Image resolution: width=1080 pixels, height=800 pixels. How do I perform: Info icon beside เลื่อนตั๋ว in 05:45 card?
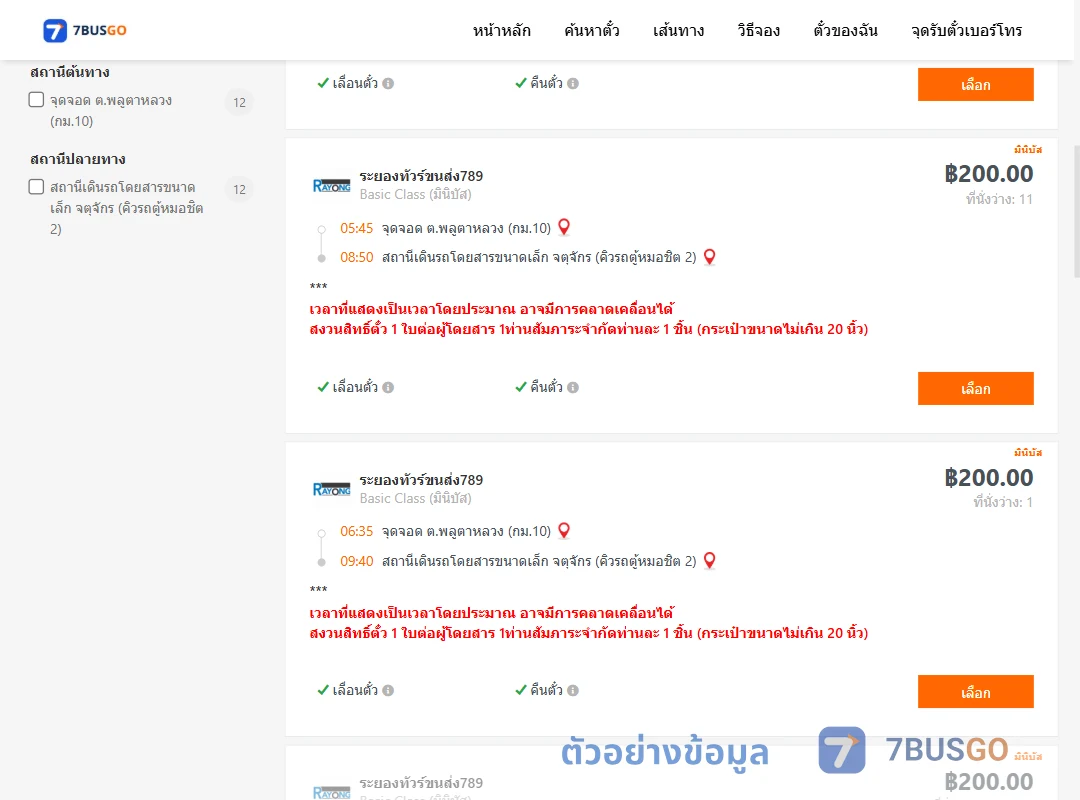point(388,387)
